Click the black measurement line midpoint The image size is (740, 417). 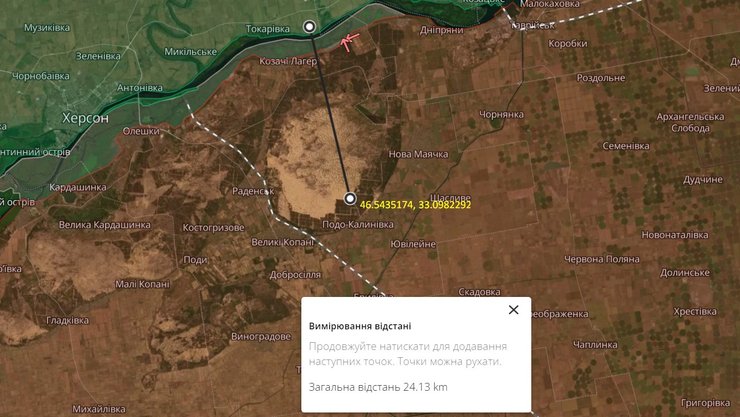point(329,112)
